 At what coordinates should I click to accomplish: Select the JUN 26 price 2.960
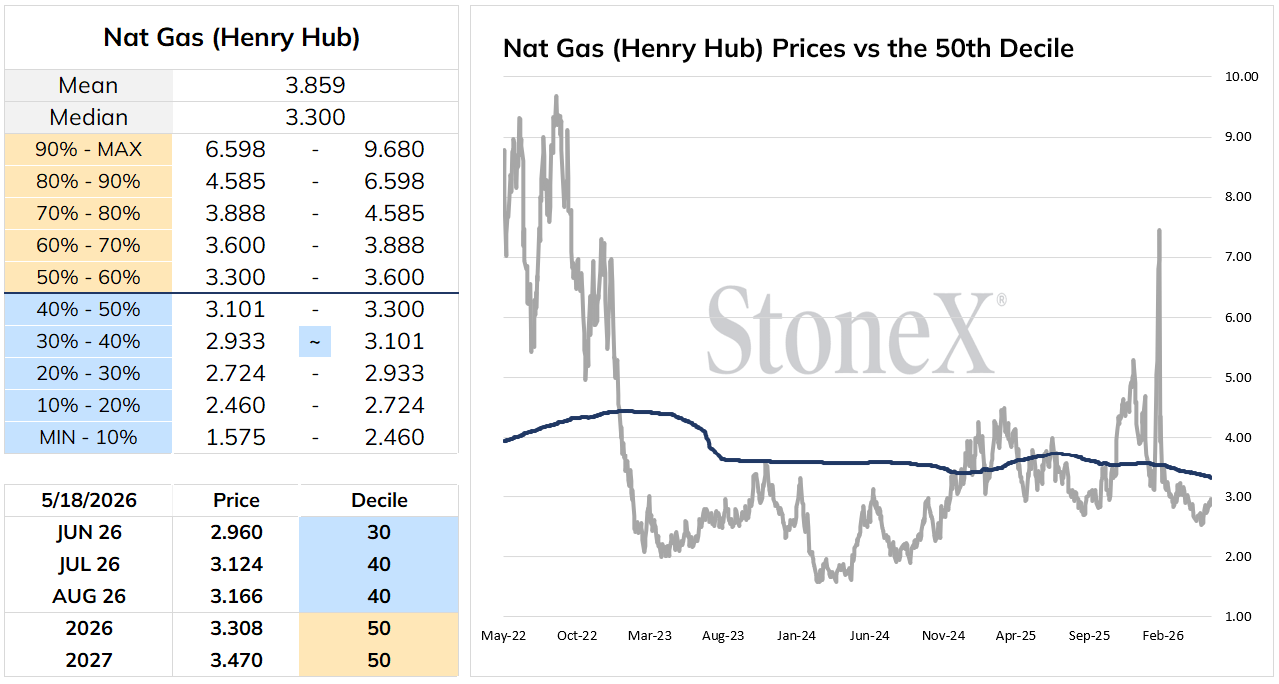tap(236, 532)
